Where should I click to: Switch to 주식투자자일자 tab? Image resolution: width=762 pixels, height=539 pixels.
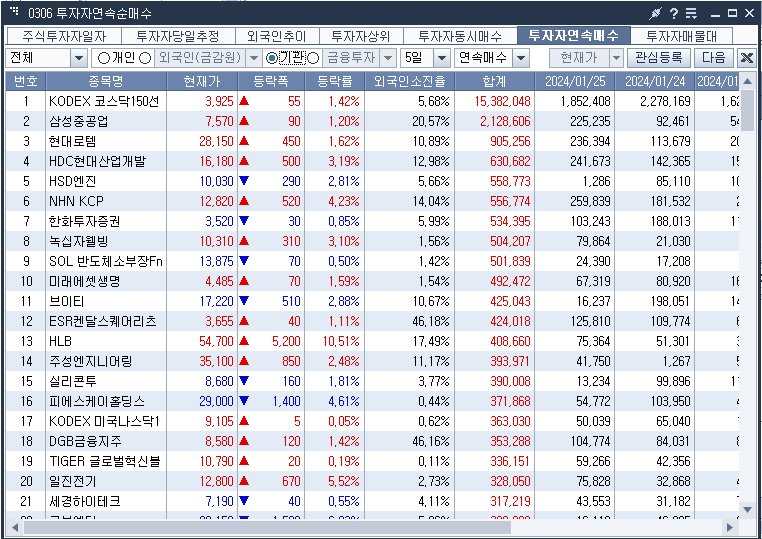(64, 36)
